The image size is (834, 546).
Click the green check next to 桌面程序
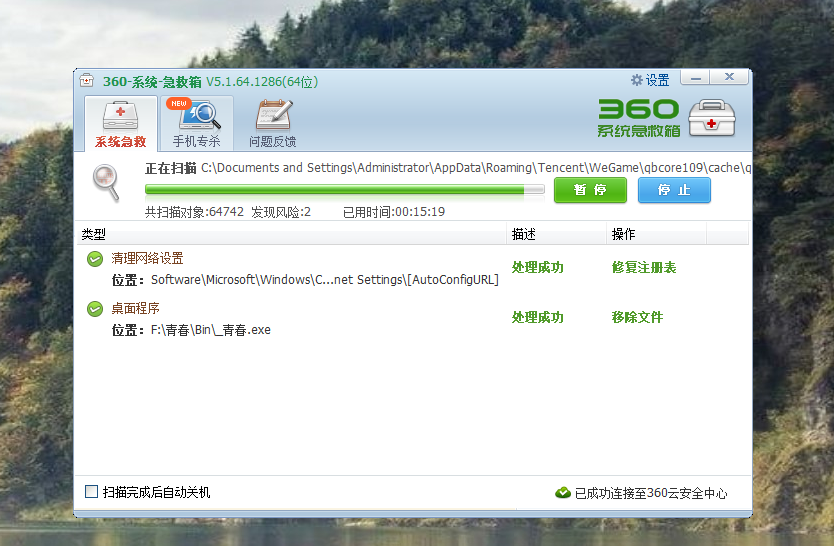pyautogui.click(x=95, y=309)
